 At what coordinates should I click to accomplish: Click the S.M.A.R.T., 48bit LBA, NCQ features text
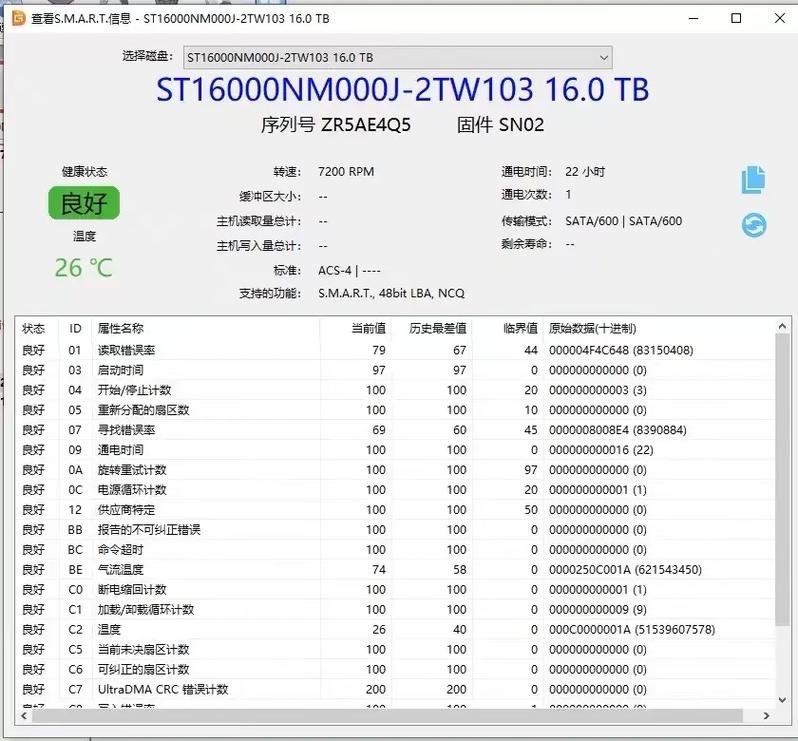click(x=391, y=293)
